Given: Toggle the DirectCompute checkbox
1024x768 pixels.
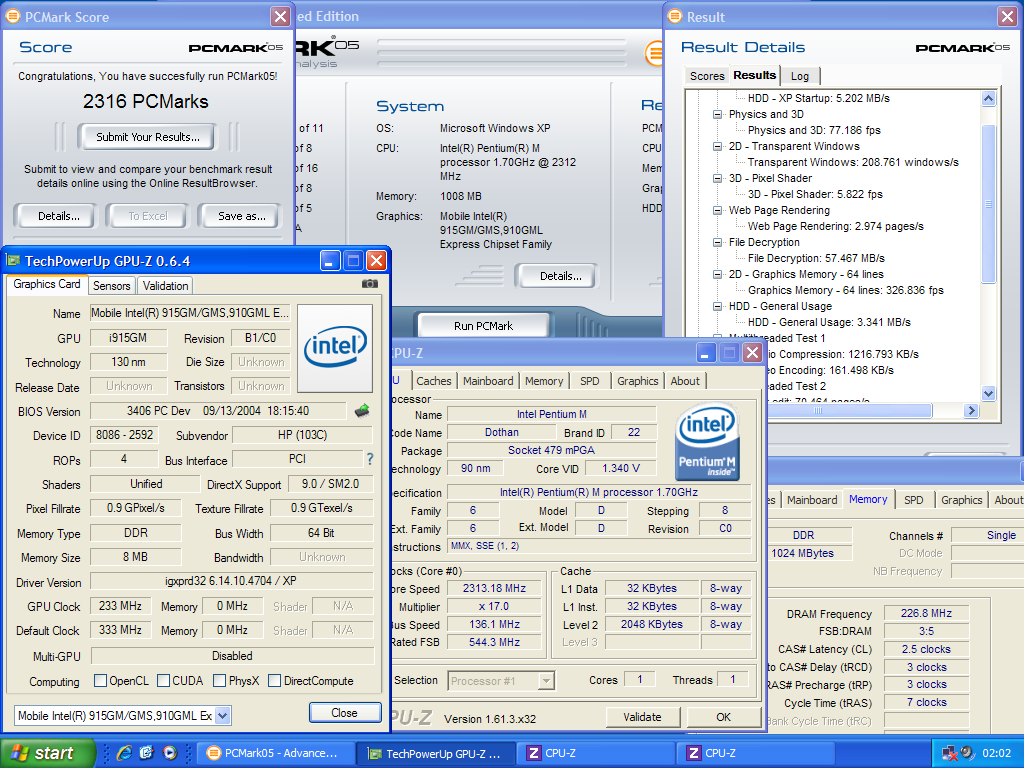Looking at the screenshot, I should click(x=275, y=680).
